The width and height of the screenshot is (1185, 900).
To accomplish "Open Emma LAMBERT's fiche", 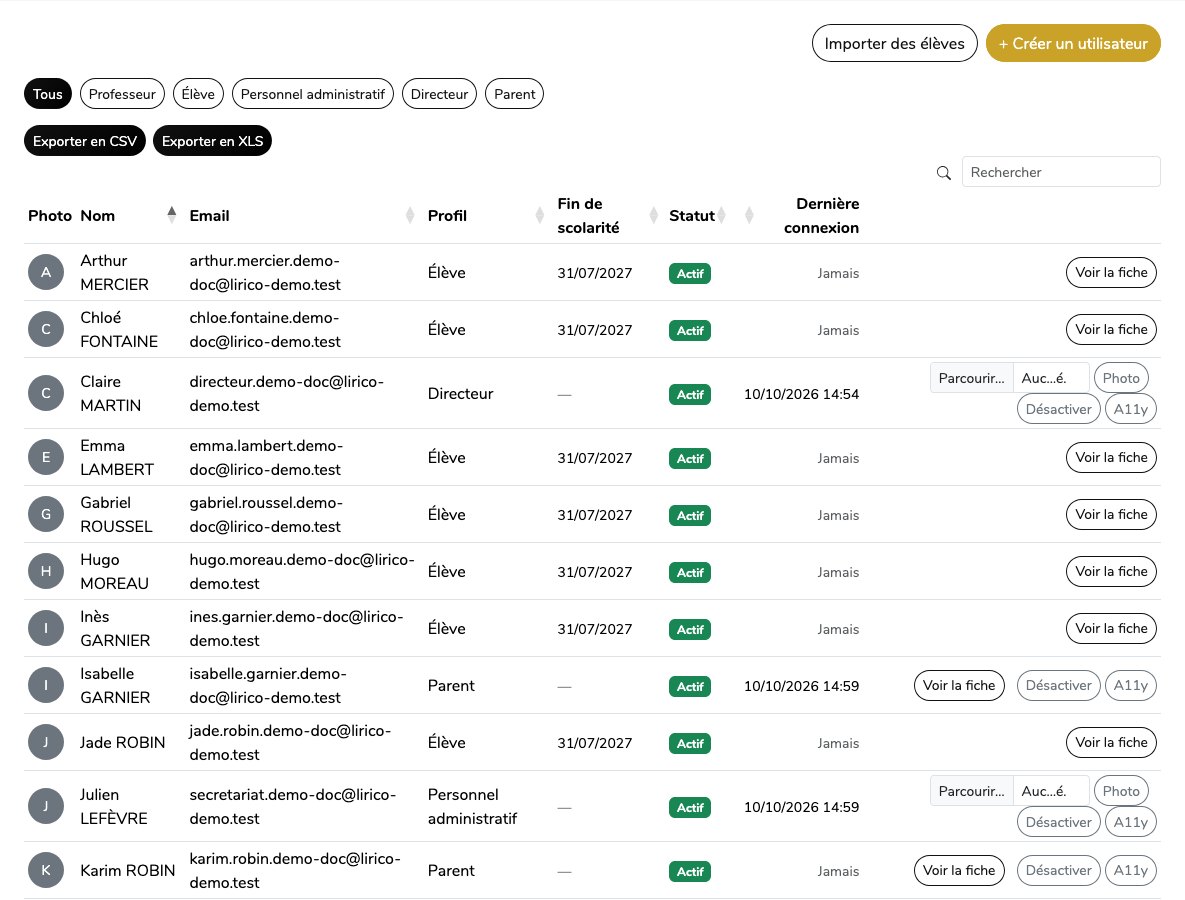I will point(1111,458).
